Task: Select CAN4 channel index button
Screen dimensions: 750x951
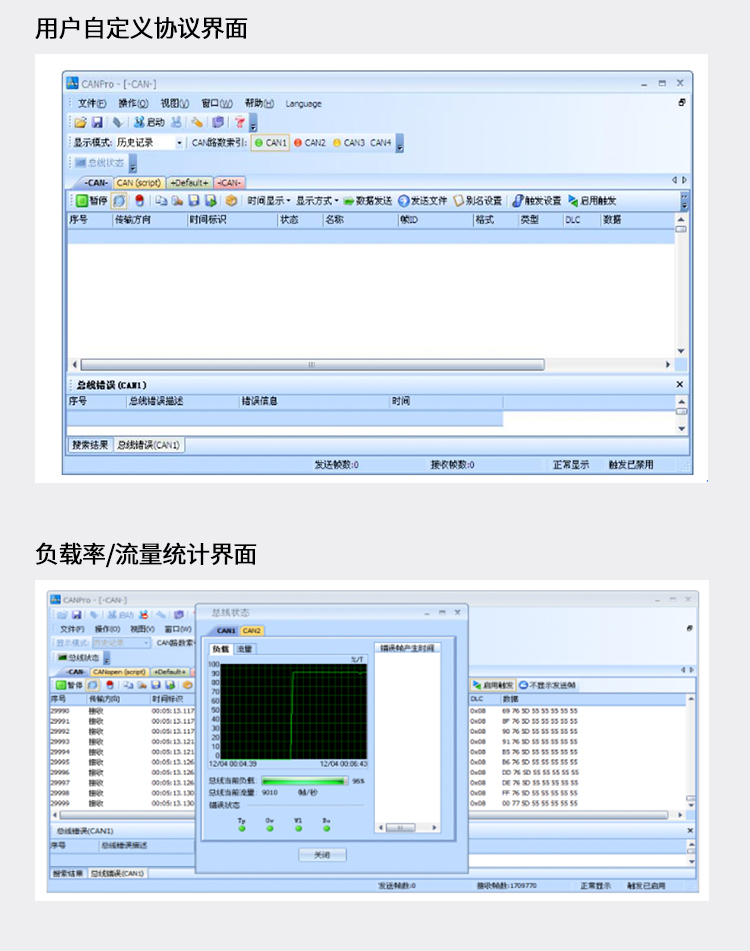Action: coord(381,143)
